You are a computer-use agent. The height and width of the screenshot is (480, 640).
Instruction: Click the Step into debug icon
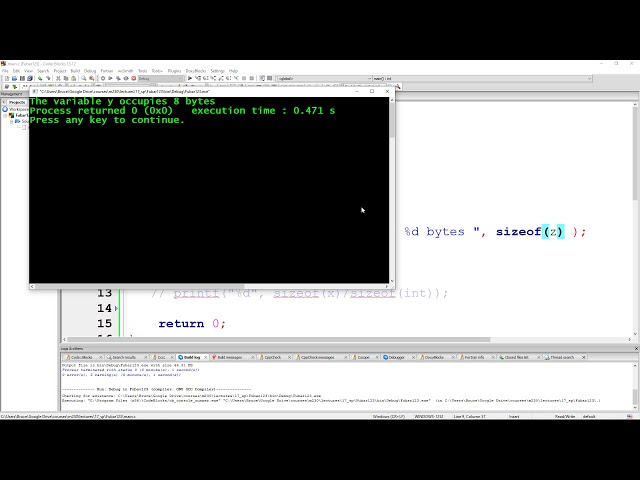point(213,78)
